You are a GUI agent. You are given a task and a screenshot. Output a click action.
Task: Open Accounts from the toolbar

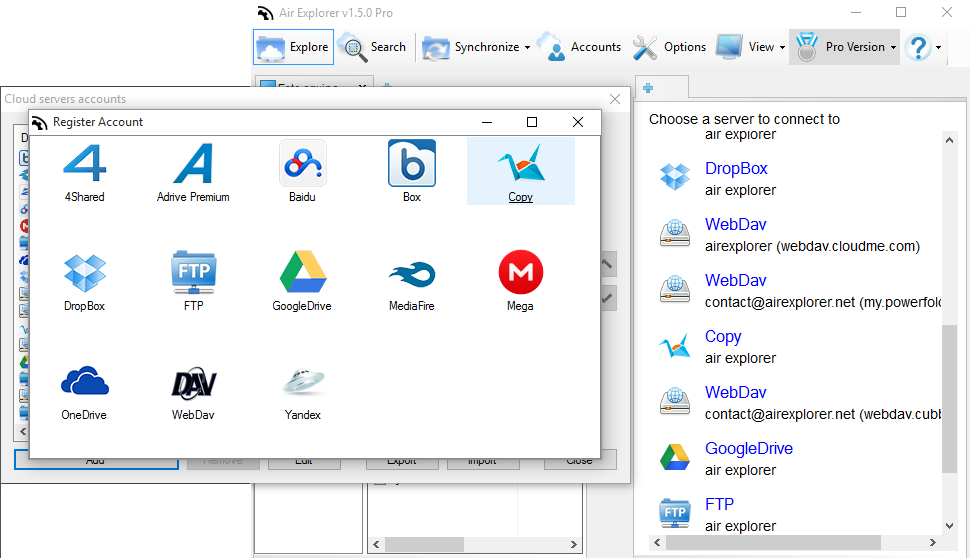tap(579, 47)
